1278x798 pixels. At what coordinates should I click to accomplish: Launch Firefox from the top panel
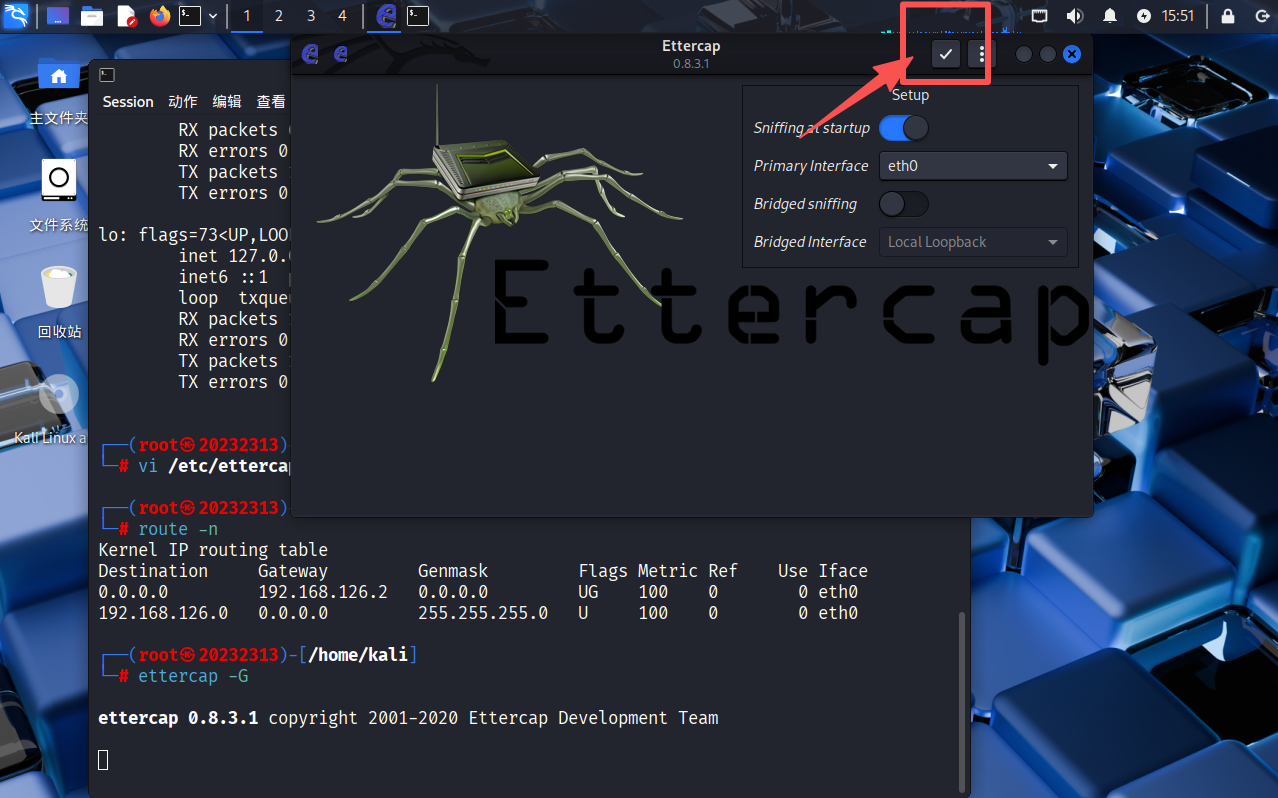click(159, 16)
